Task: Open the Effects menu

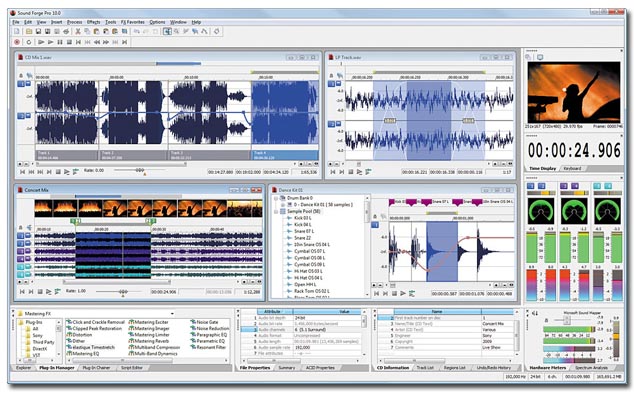Action: click(x=93, y=22)
